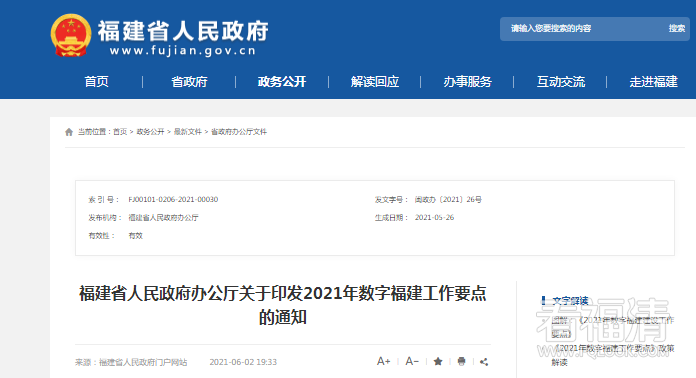The width and height of the screenshot is (696, 378).
Task: Click the home icon in breadcrumb
Action: 69,132
